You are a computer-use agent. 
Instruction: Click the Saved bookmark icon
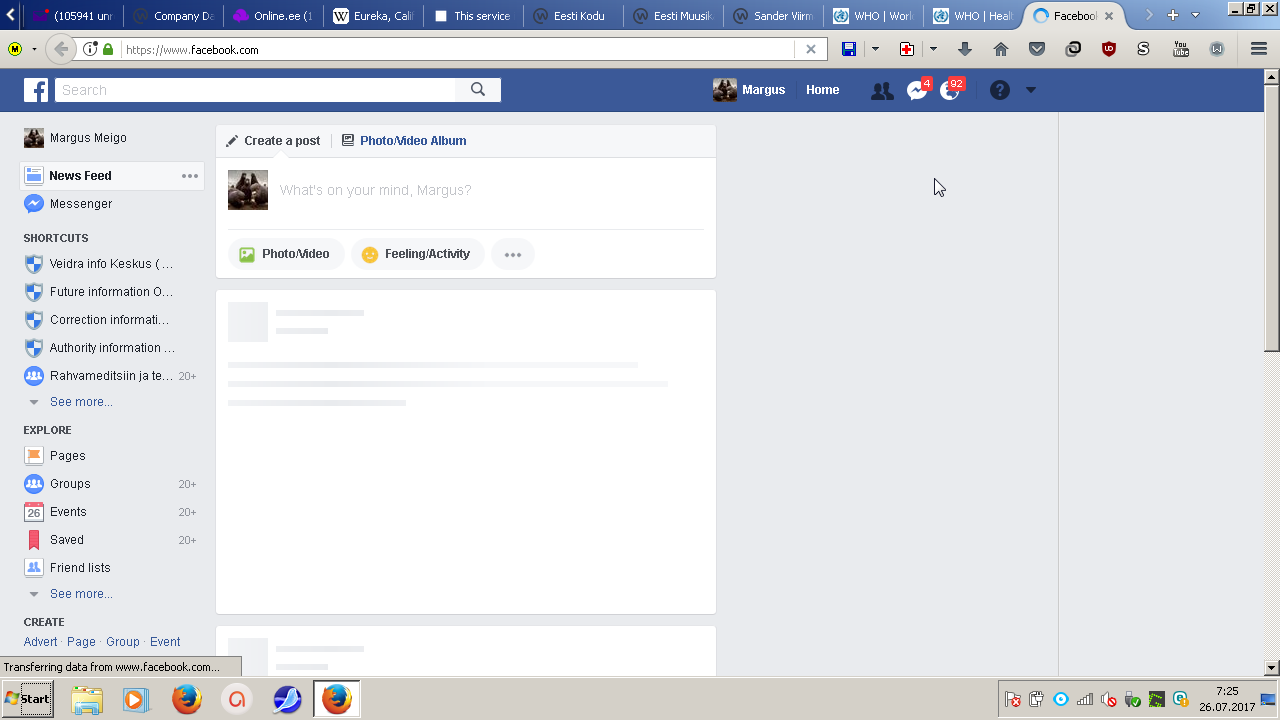(x=34, y=540)
